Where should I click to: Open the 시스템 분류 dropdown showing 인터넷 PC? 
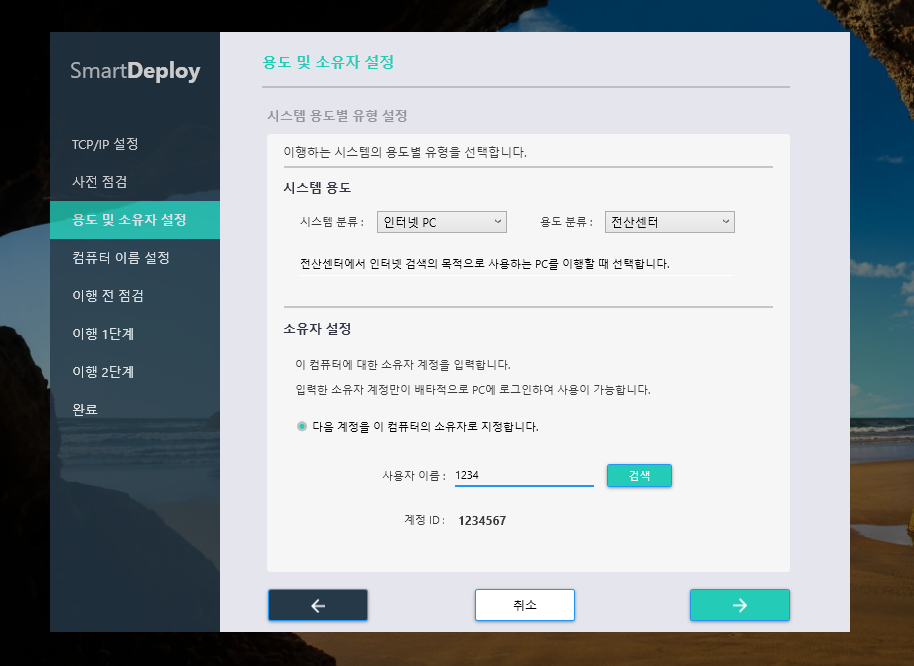tap(442, 222)
